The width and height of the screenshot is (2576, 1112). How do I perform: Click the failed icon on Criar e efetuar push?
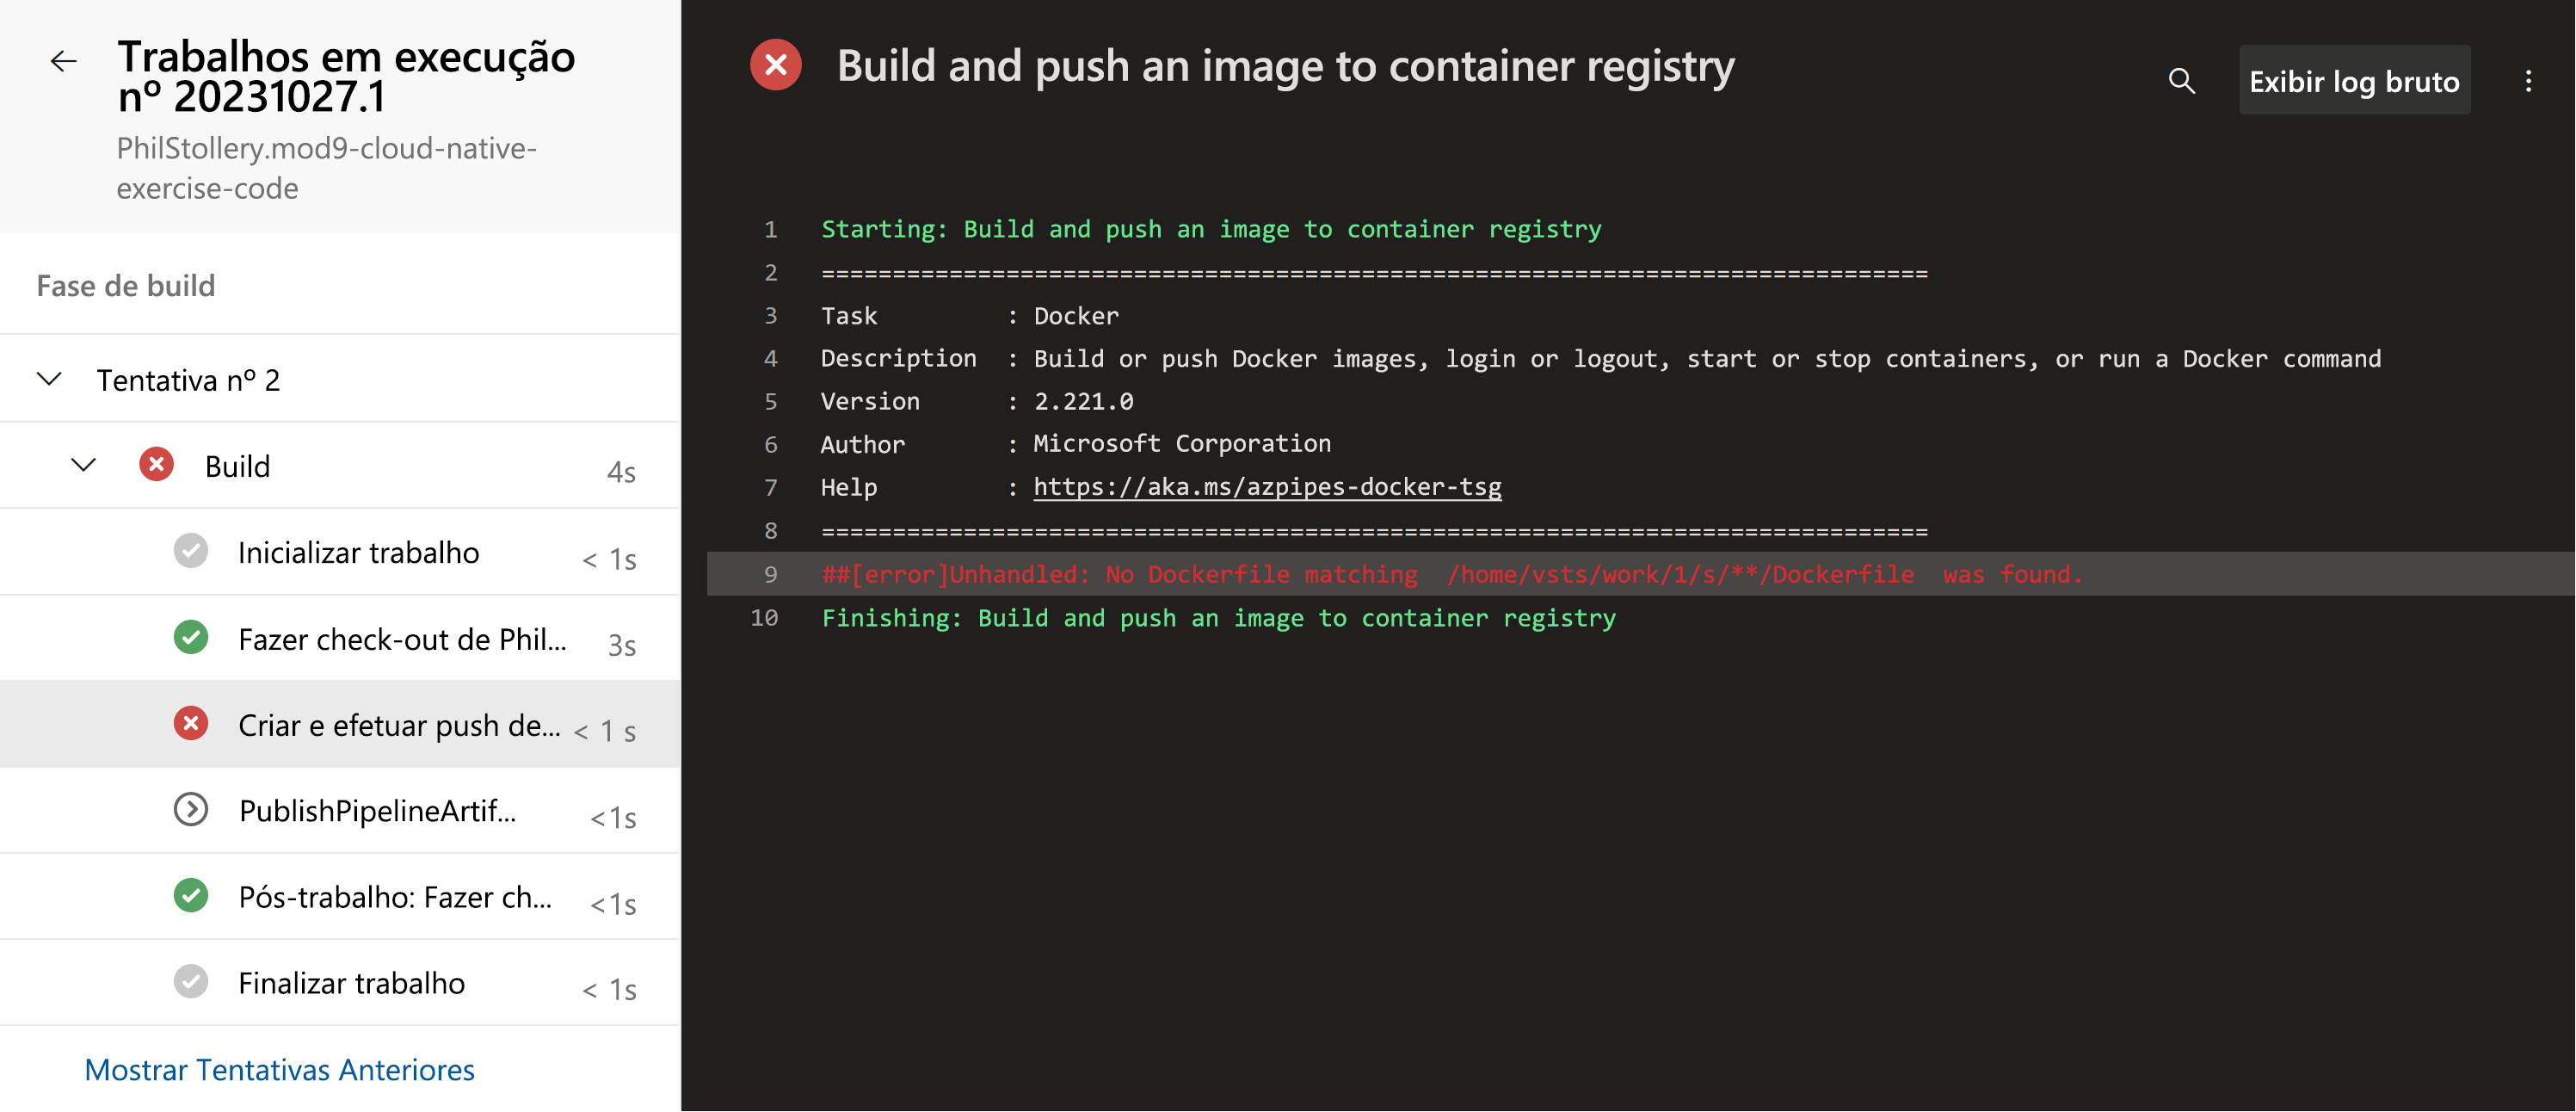(x=191, y=724)
